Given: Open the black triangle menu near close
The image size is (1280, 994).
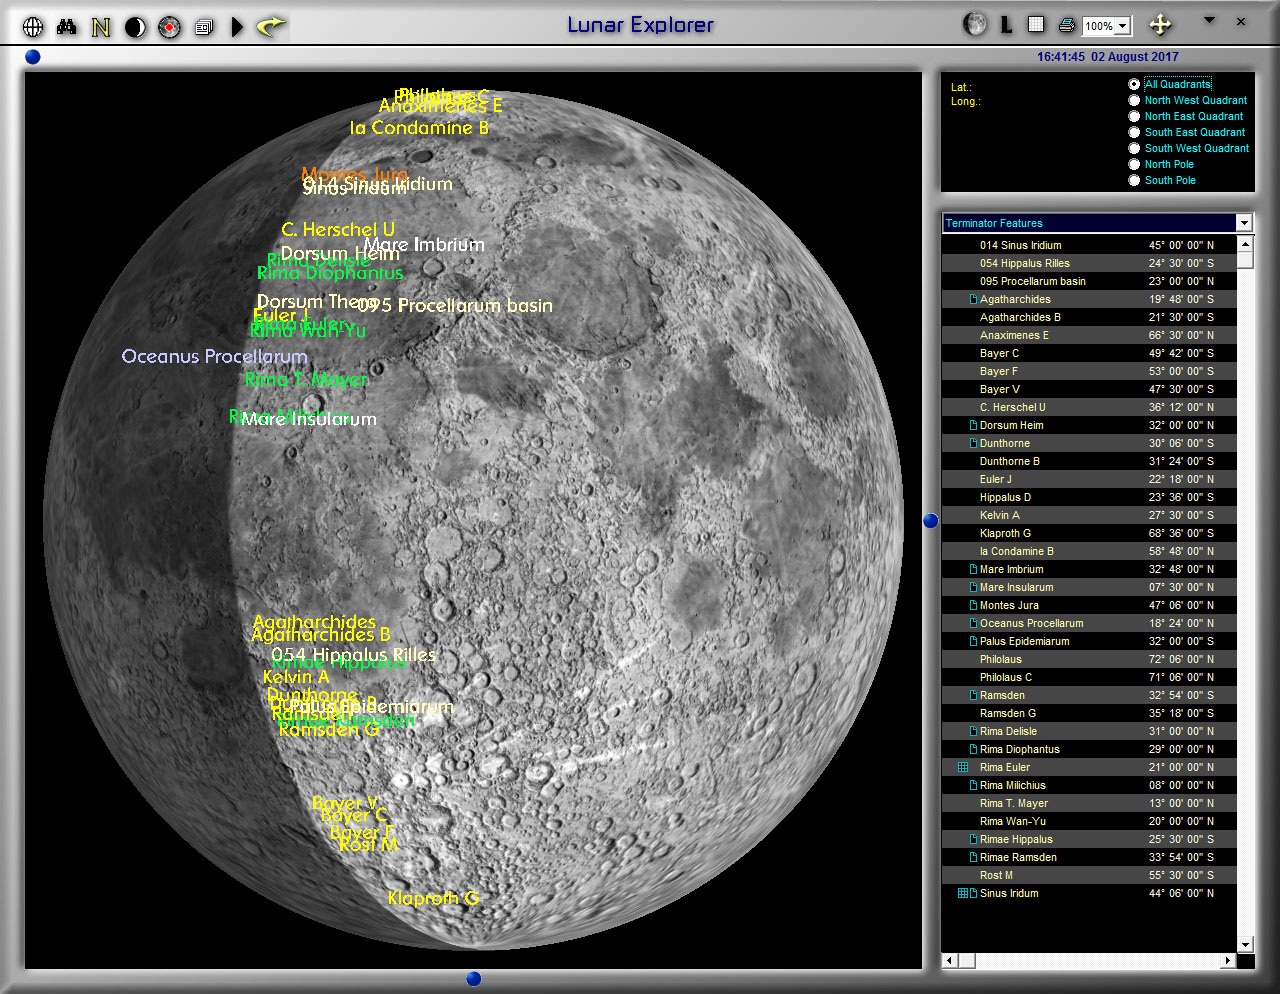Looking at the screenshot, I should tap(1209, 20).
